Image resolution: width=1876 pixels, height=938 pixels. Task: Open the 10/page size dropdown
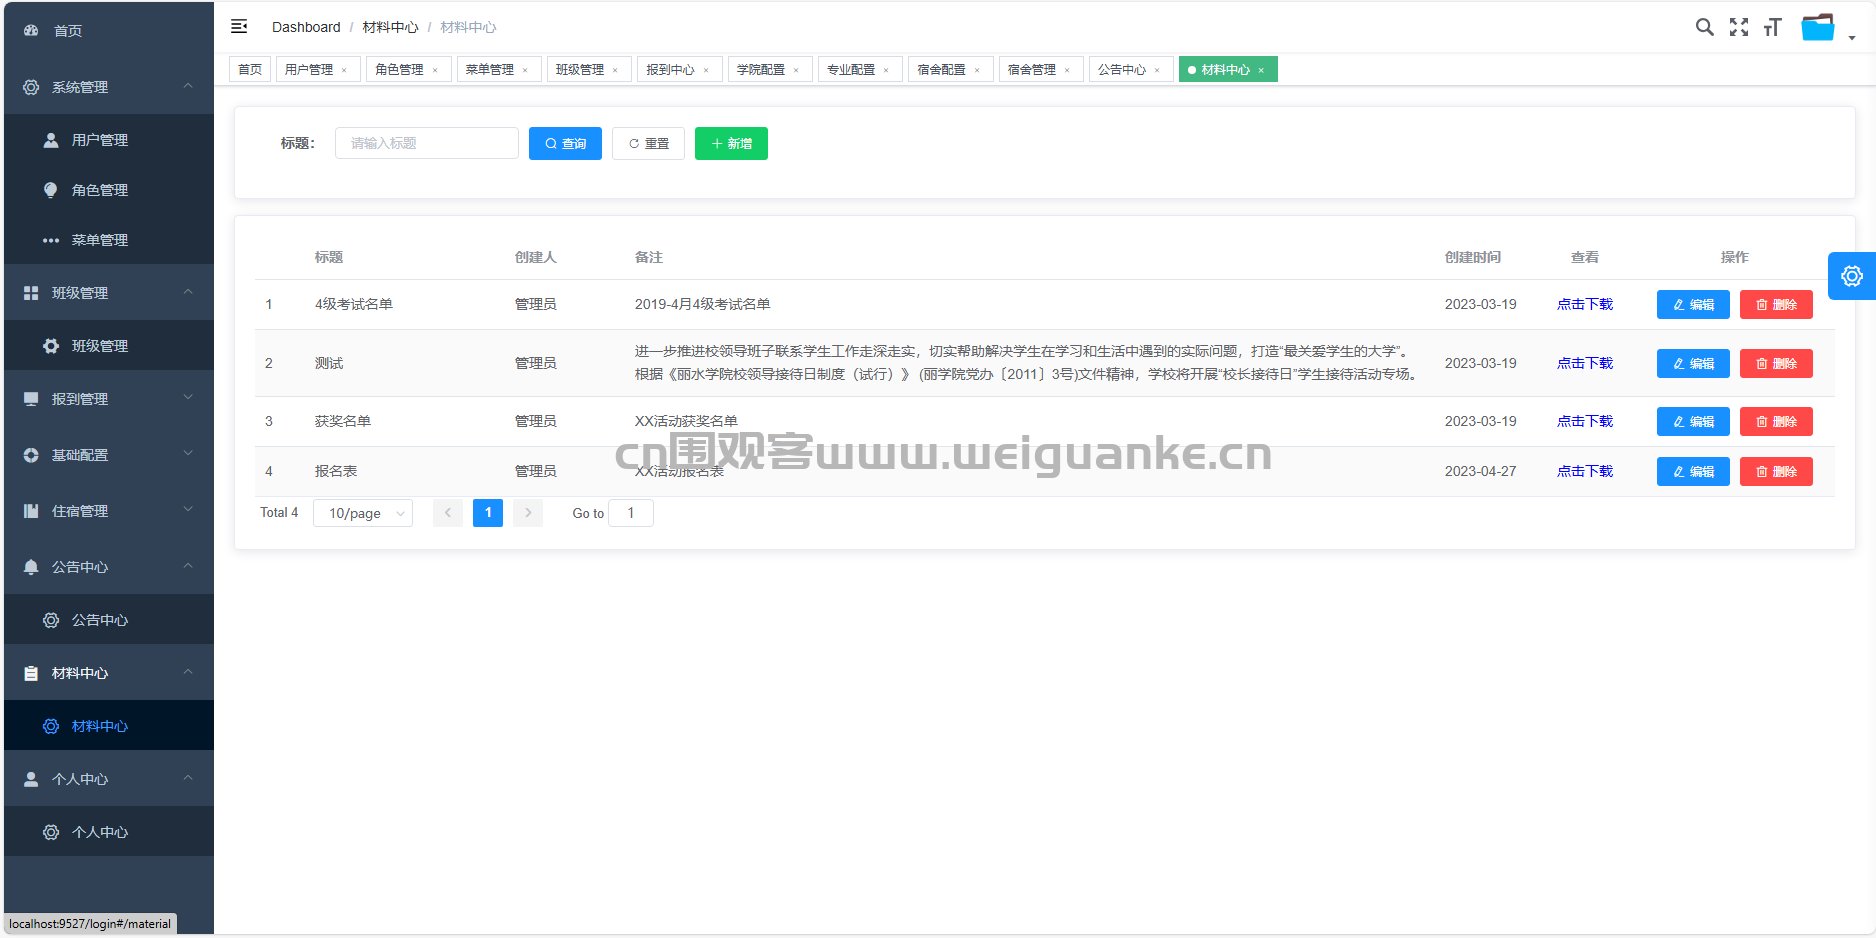coord(363,513)
